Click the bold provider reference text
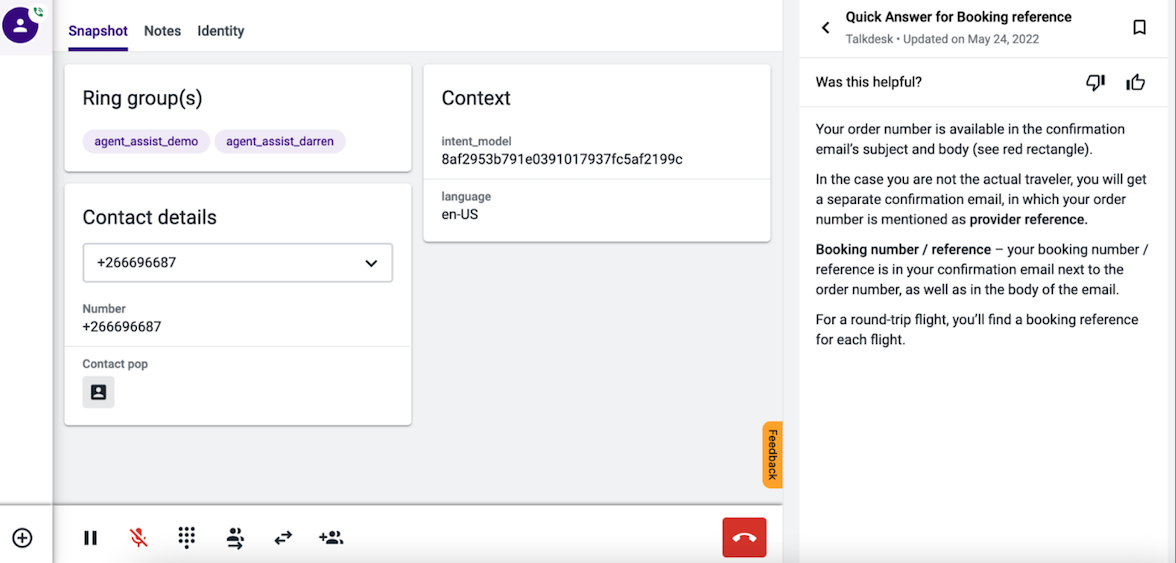This screenshot has width=1176, height=563. [x=1028, y=220]
